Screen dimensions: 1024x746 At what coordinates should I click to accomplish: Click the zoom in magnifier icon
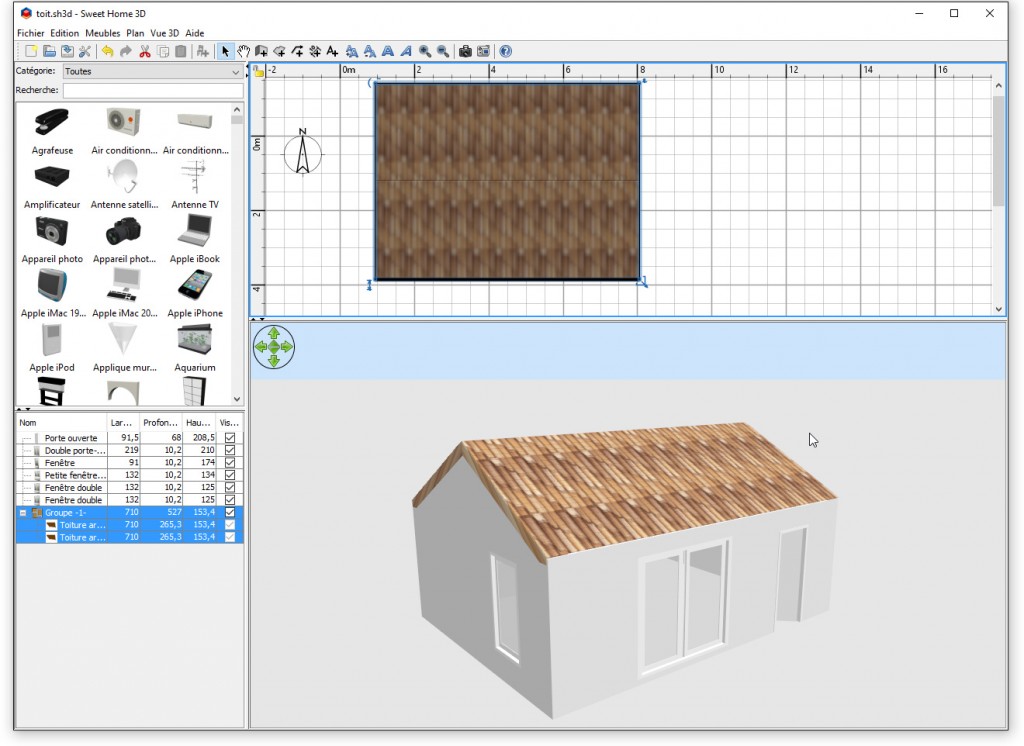pos(426,51)
